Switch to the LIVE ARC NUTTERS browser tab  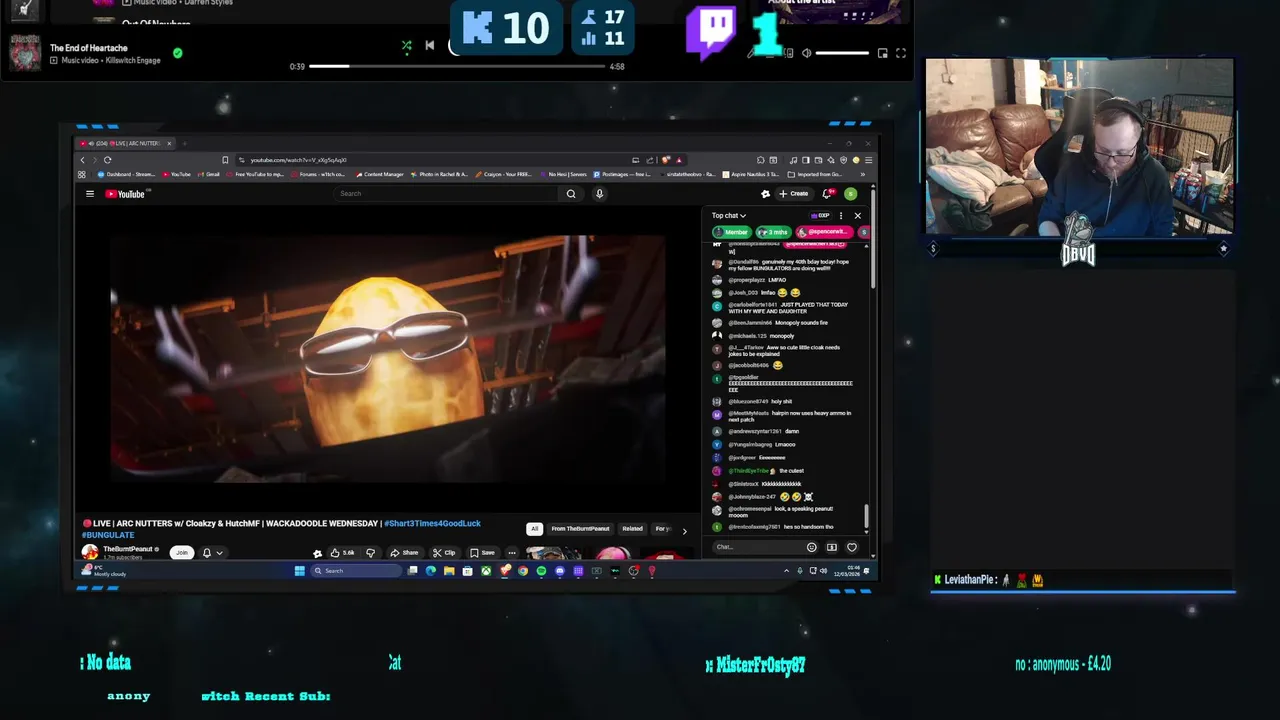(125, 143)
